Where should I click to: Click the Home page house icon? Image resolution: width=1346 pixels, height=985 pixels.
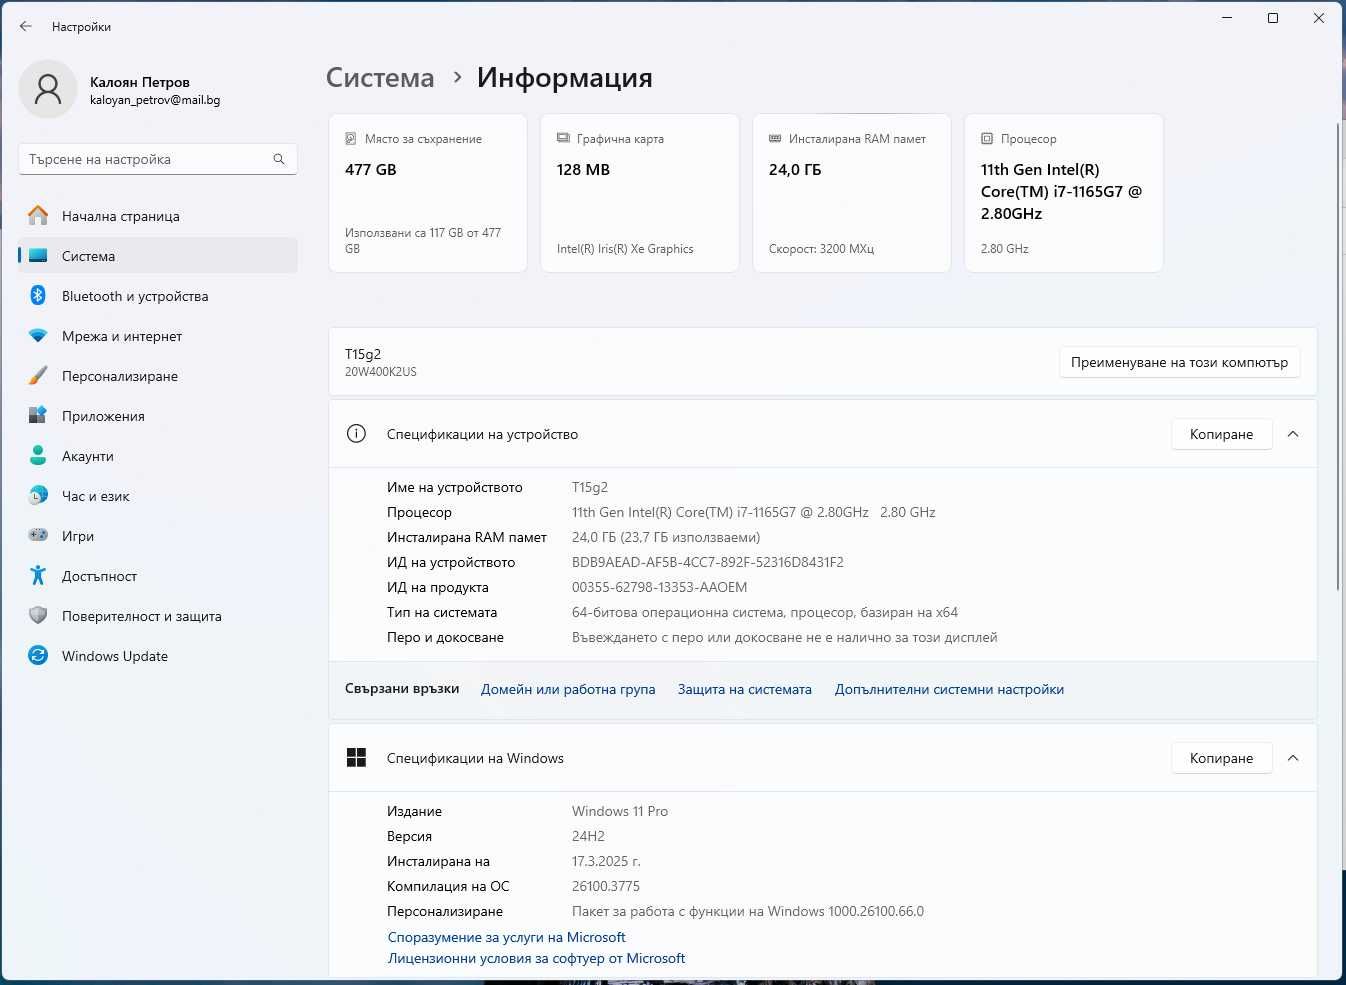(x=38, y=216)
